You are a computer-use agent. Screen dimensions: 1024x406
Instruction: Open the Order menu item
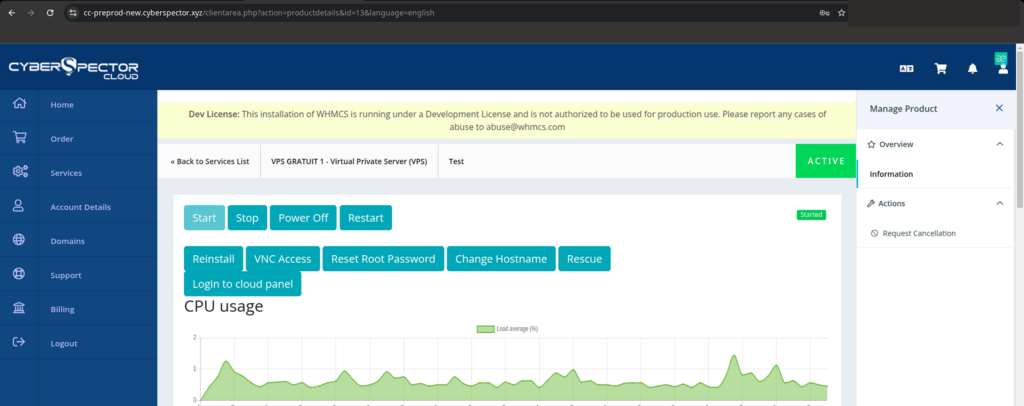click(62, 138)
